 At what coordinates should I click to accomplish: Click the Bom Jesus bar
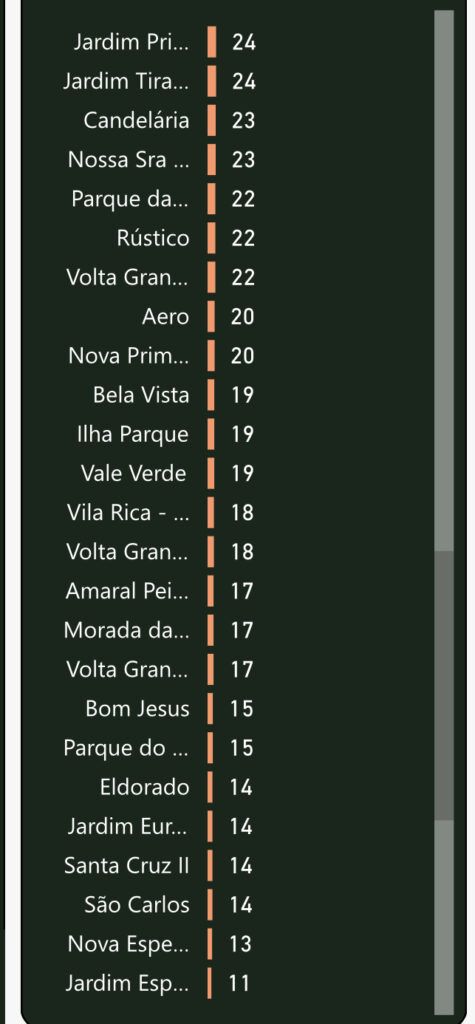click(210, 709)
